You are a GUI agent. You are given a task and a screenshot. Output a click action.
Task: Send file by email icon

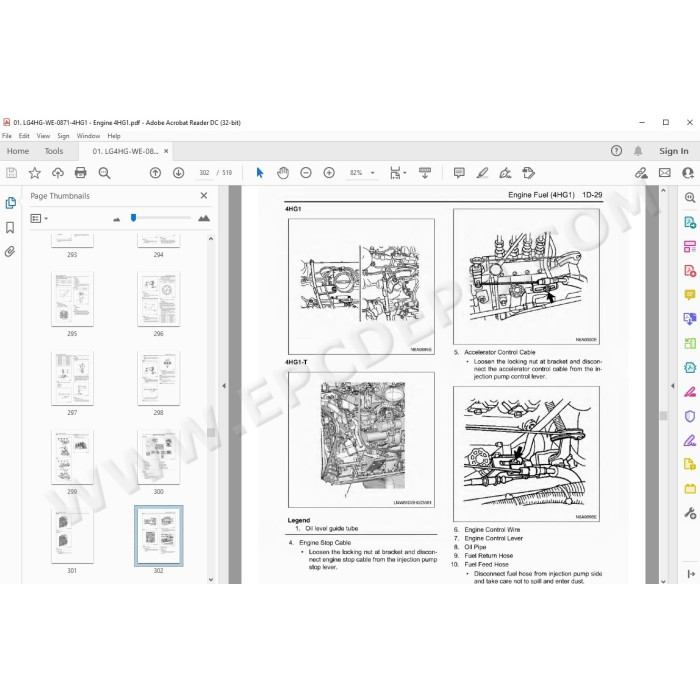(665, 173)
